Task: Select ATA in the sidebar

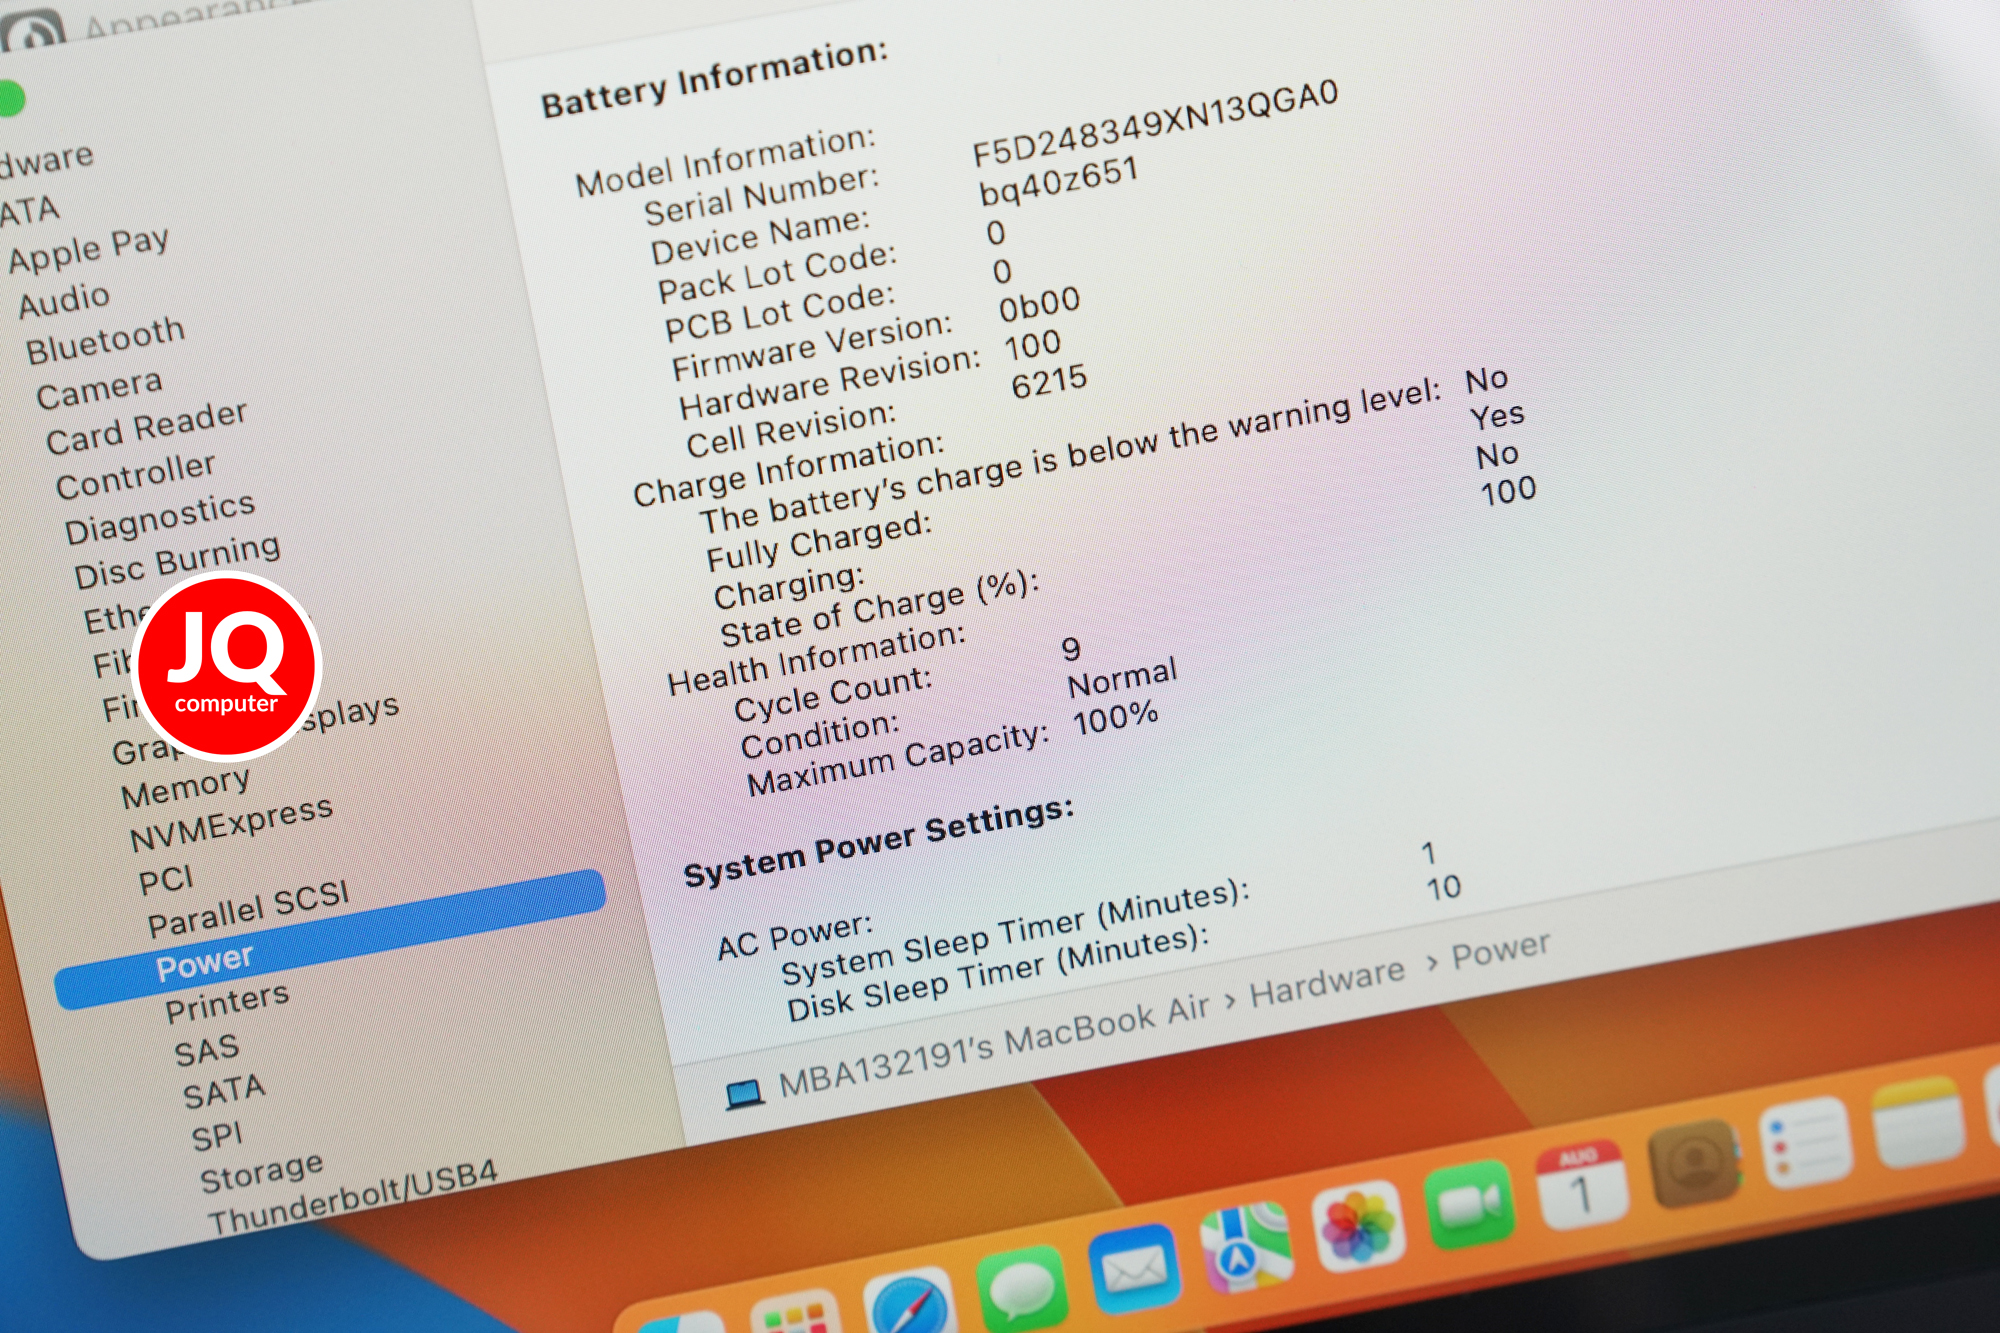Action: click(x=28, y=210)
